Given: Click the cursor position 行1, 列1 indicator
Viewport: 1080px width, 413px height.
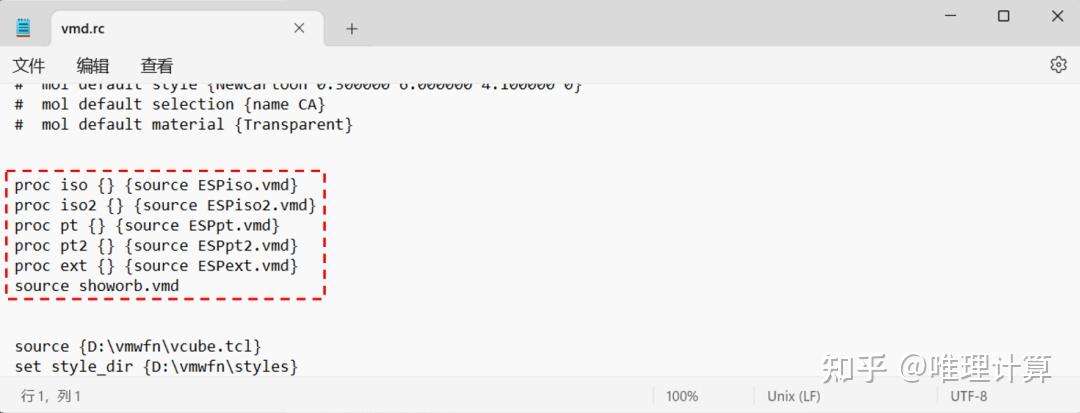Looking at the screenshot, I should [x=52, y=396].
